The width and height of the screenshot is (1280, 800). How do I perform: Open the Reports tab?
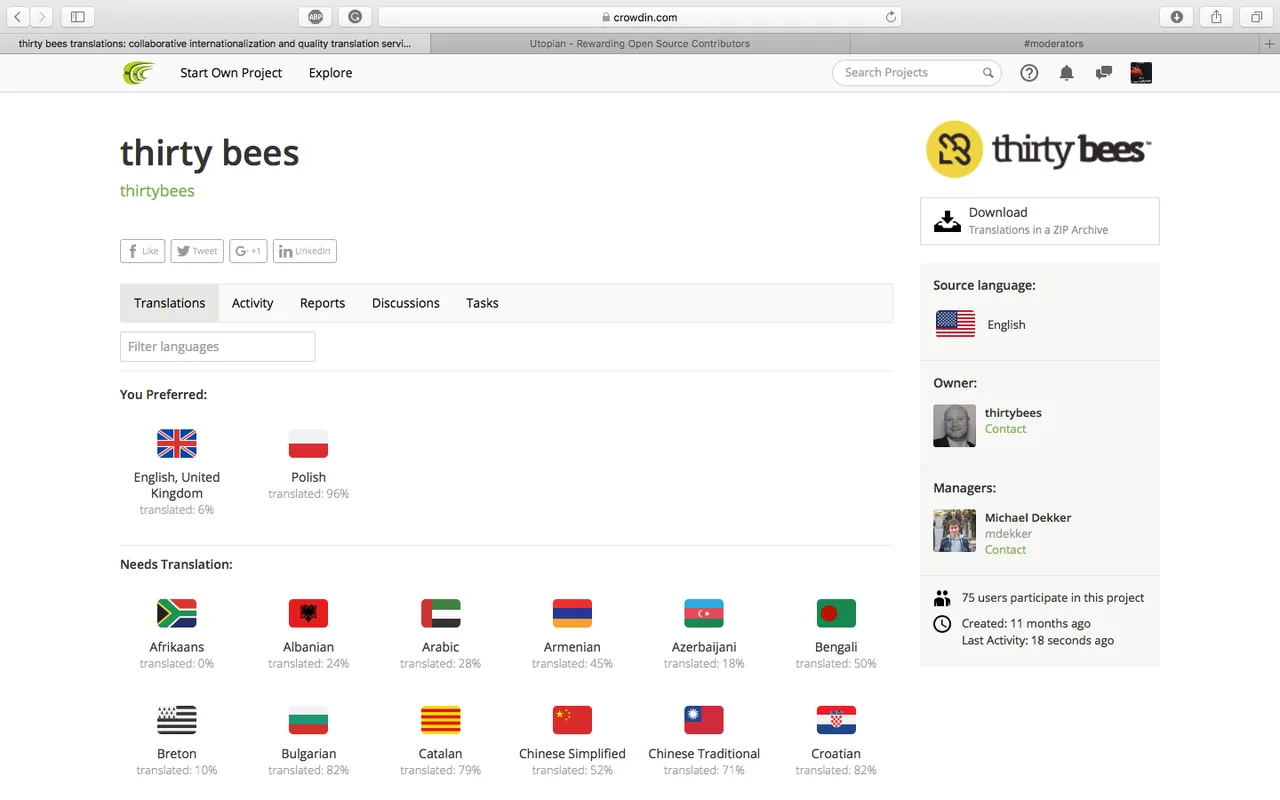322,303
